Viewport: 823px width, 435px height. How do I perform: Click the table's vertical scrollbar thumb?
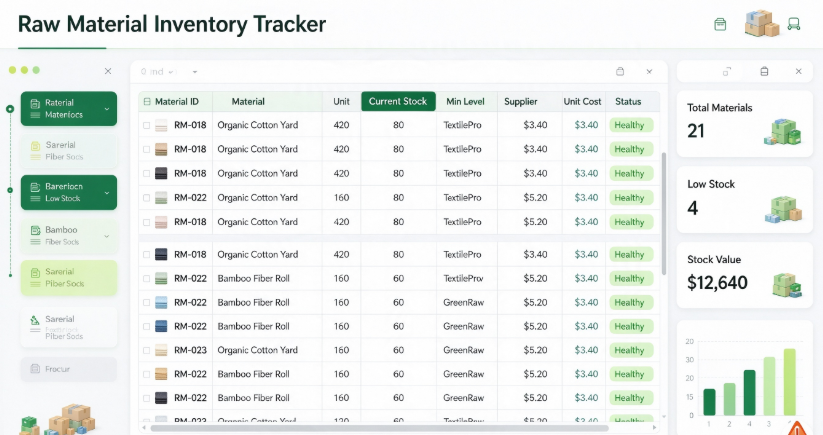click(x=664, y=214)
